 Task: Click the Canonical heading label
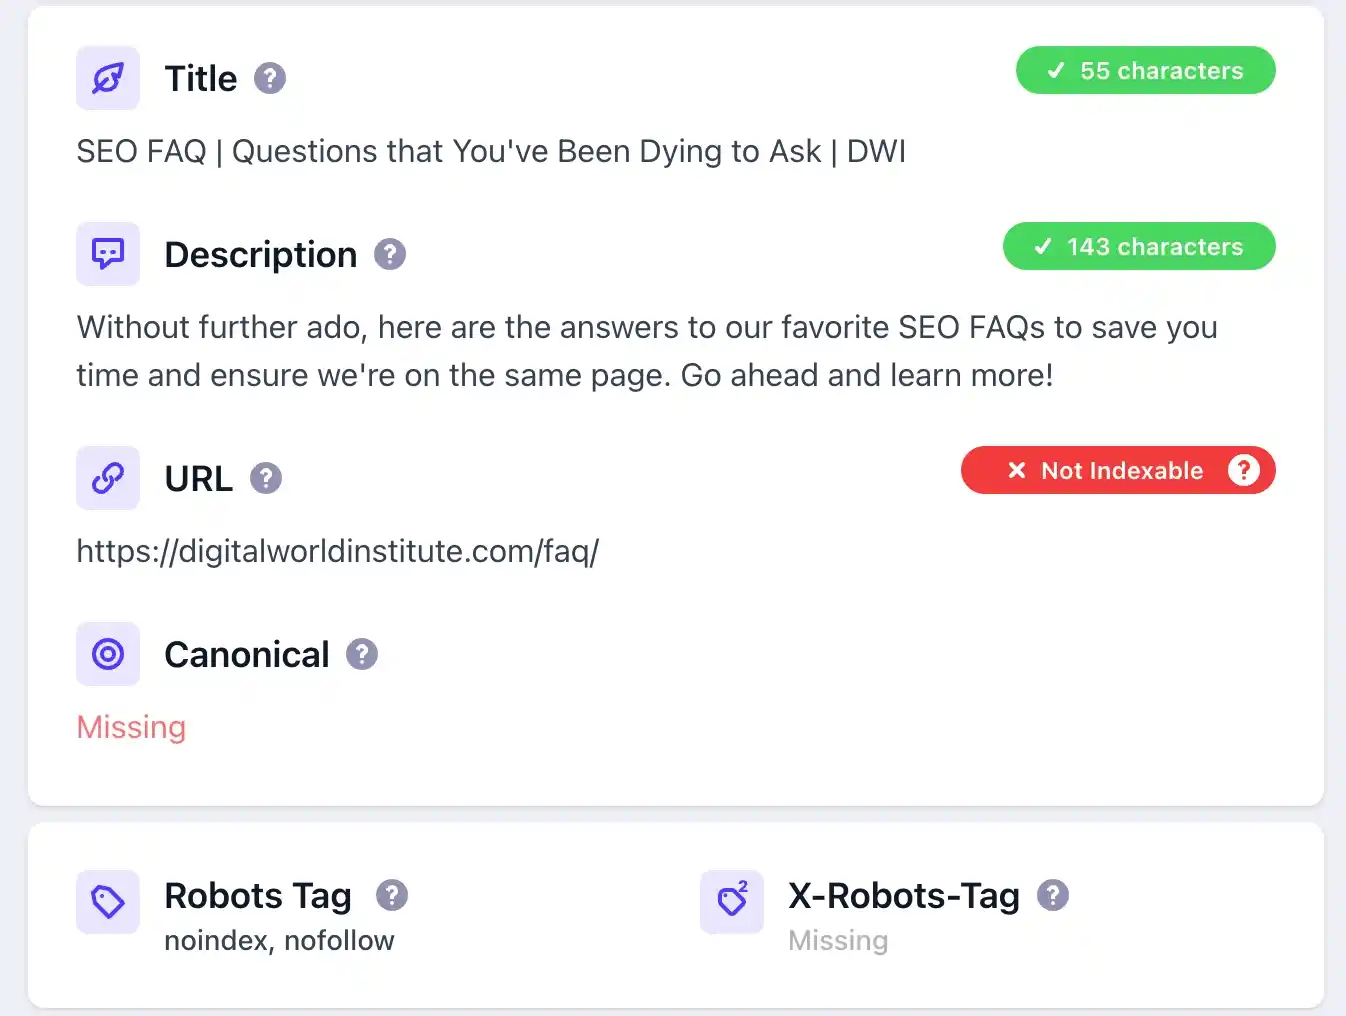tap(247, 654)
